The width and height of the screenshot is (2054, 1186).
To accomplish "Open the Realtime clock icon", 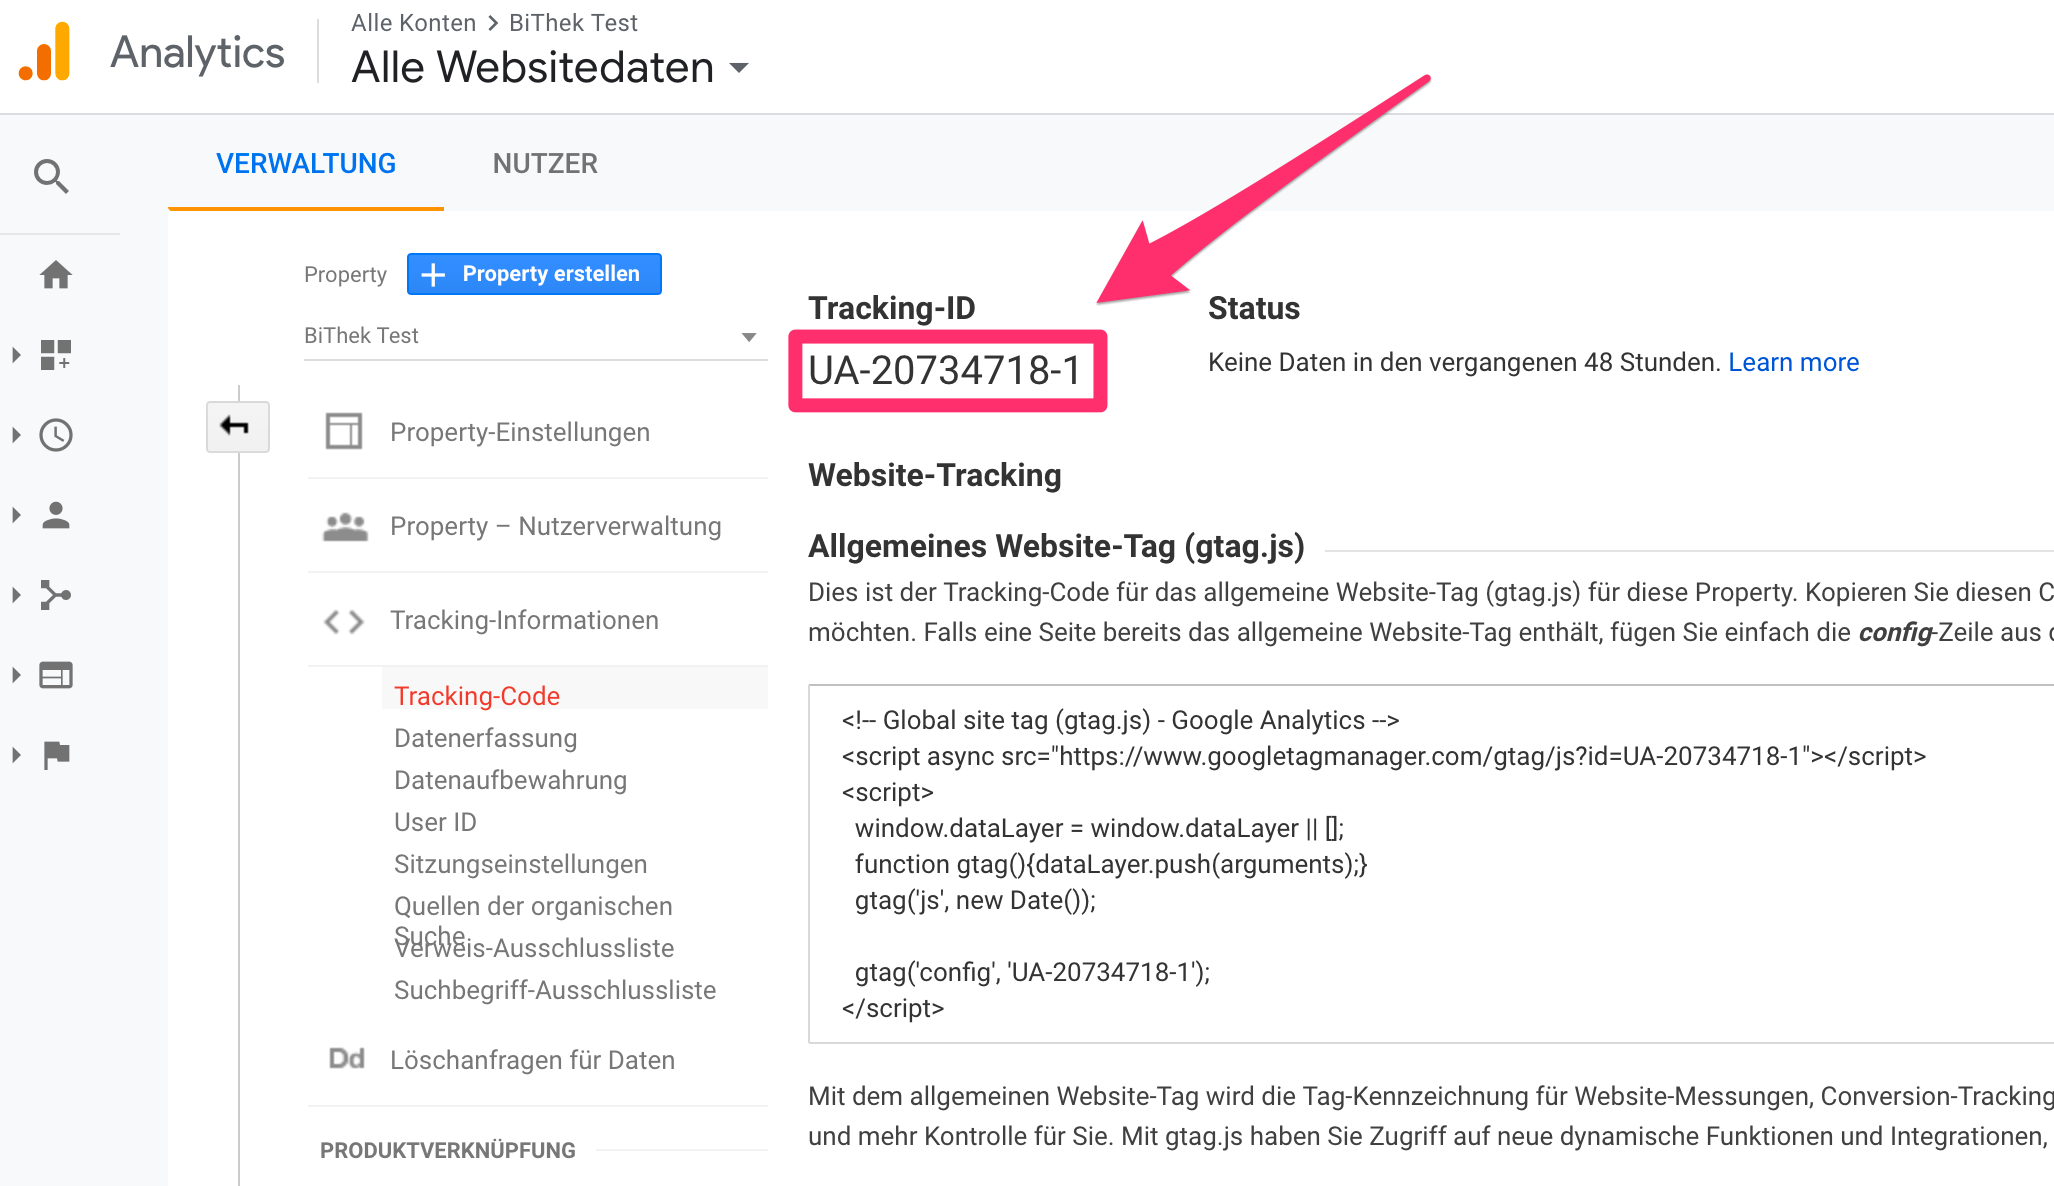I will [x=56, y=435].
